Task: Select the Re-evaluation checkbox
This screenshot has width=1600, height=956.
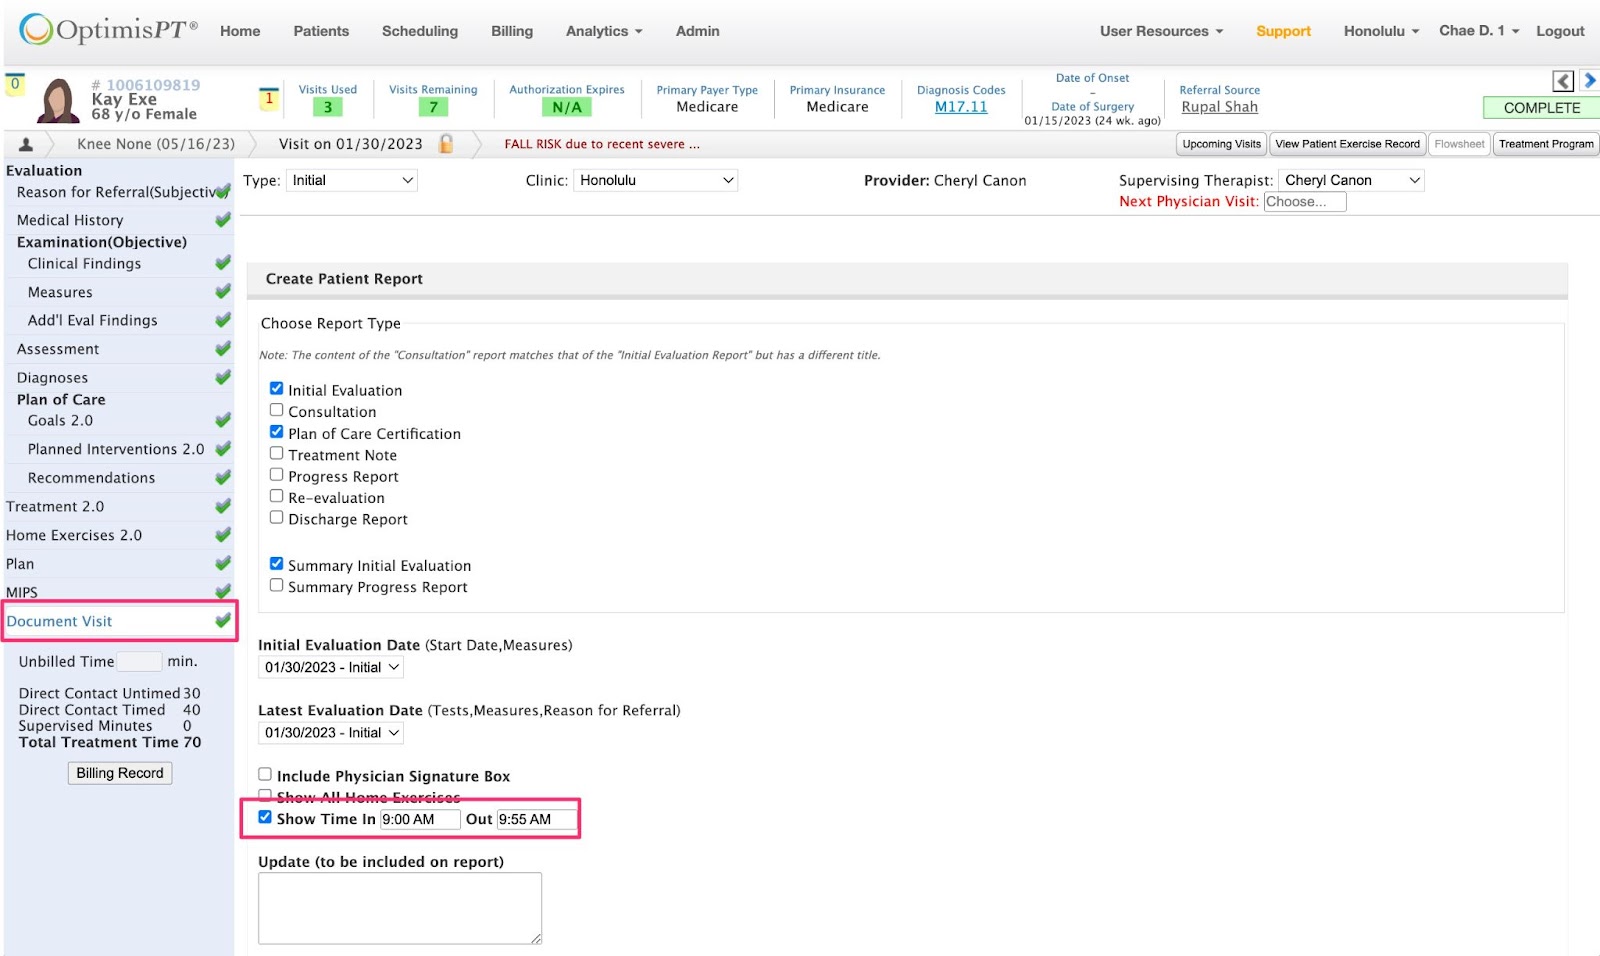Action: 276,496
